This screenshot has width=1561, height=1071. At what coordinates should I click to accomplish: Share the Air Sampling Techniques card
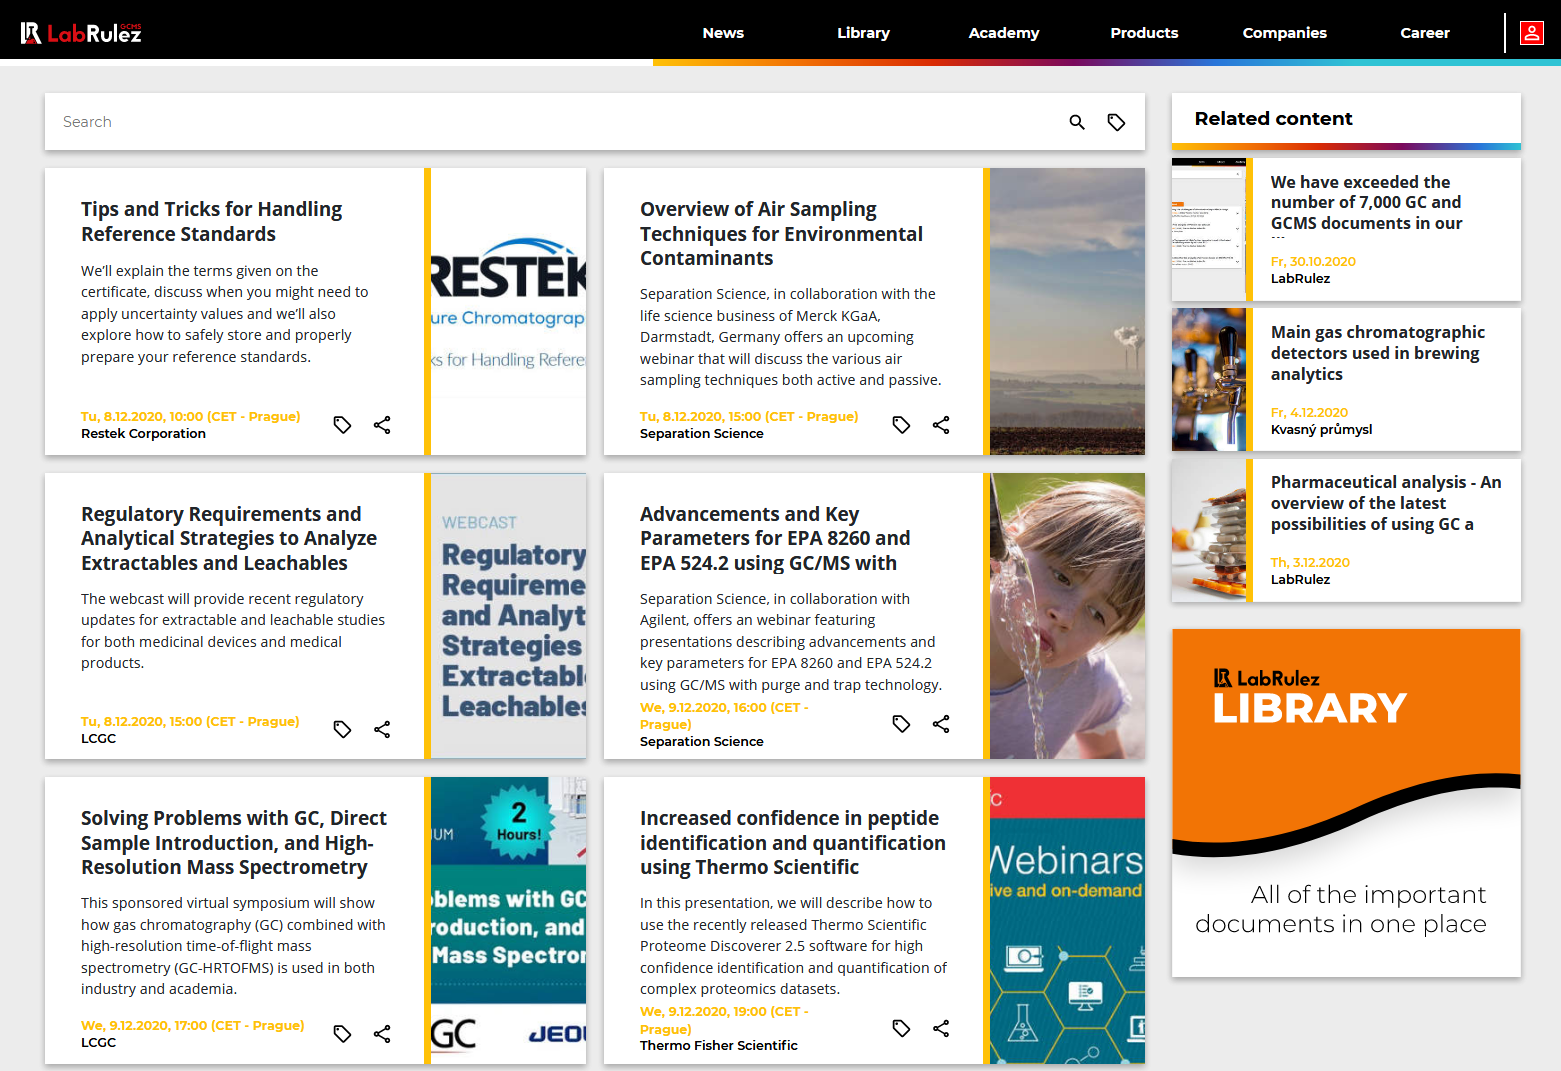941,425
